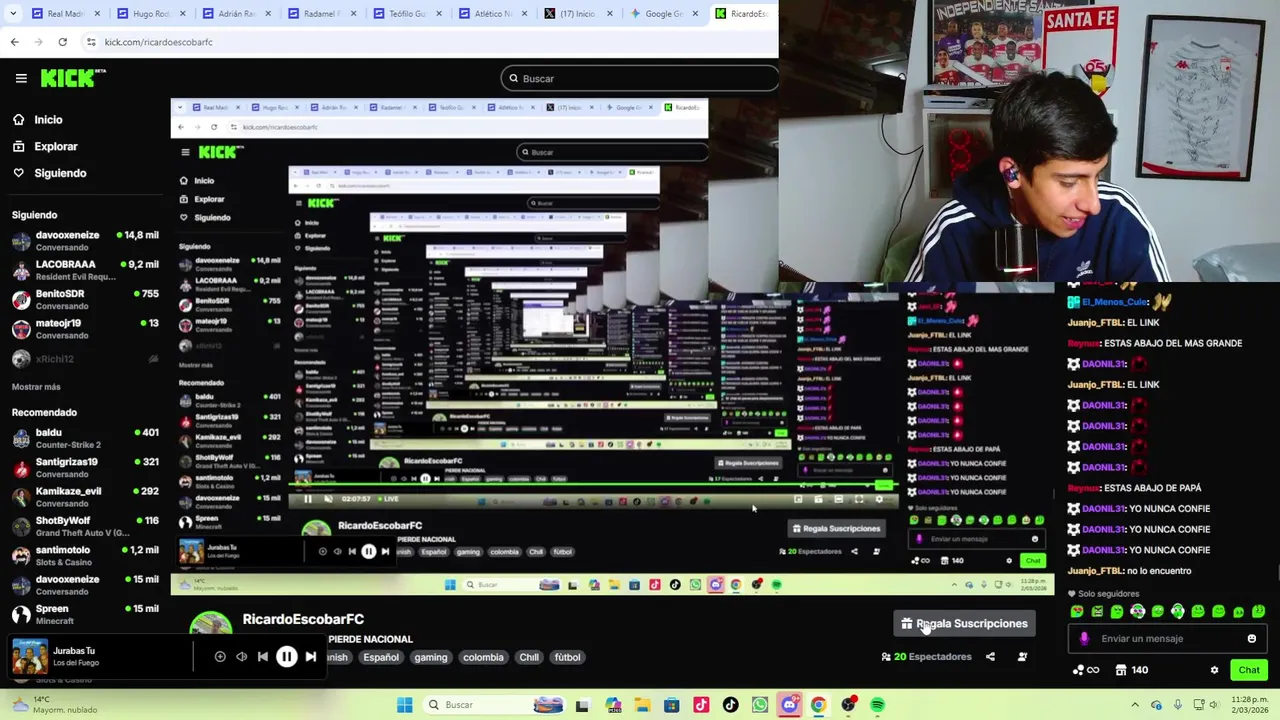1280x720 pixels.
Task: Open recommended channel ShotByWolf
Action: (85, 526)
